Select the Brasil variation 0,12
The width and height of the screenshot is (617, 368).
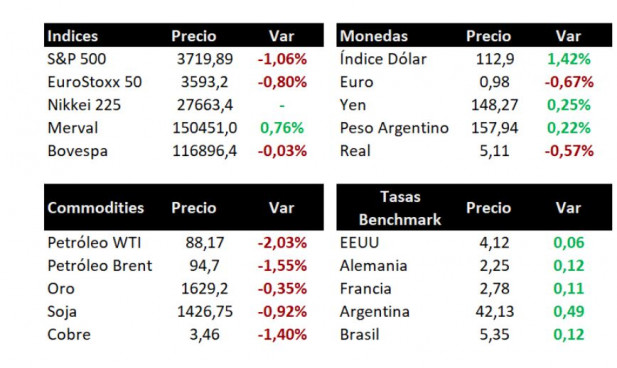(569, 335)
